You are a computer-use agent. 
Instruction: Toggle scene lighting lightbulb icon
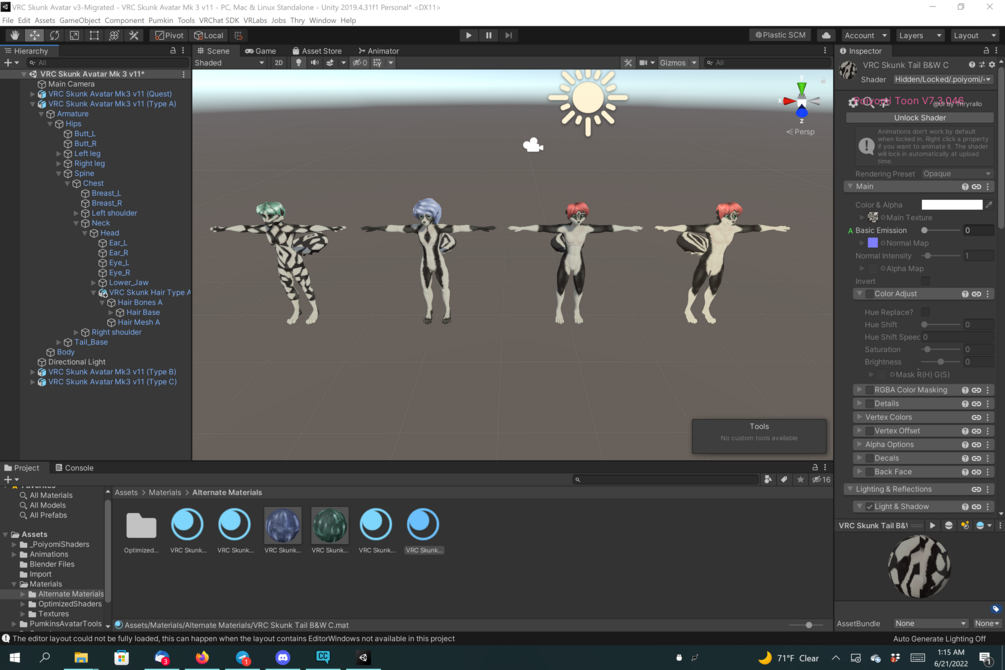(x=298, y=63)
